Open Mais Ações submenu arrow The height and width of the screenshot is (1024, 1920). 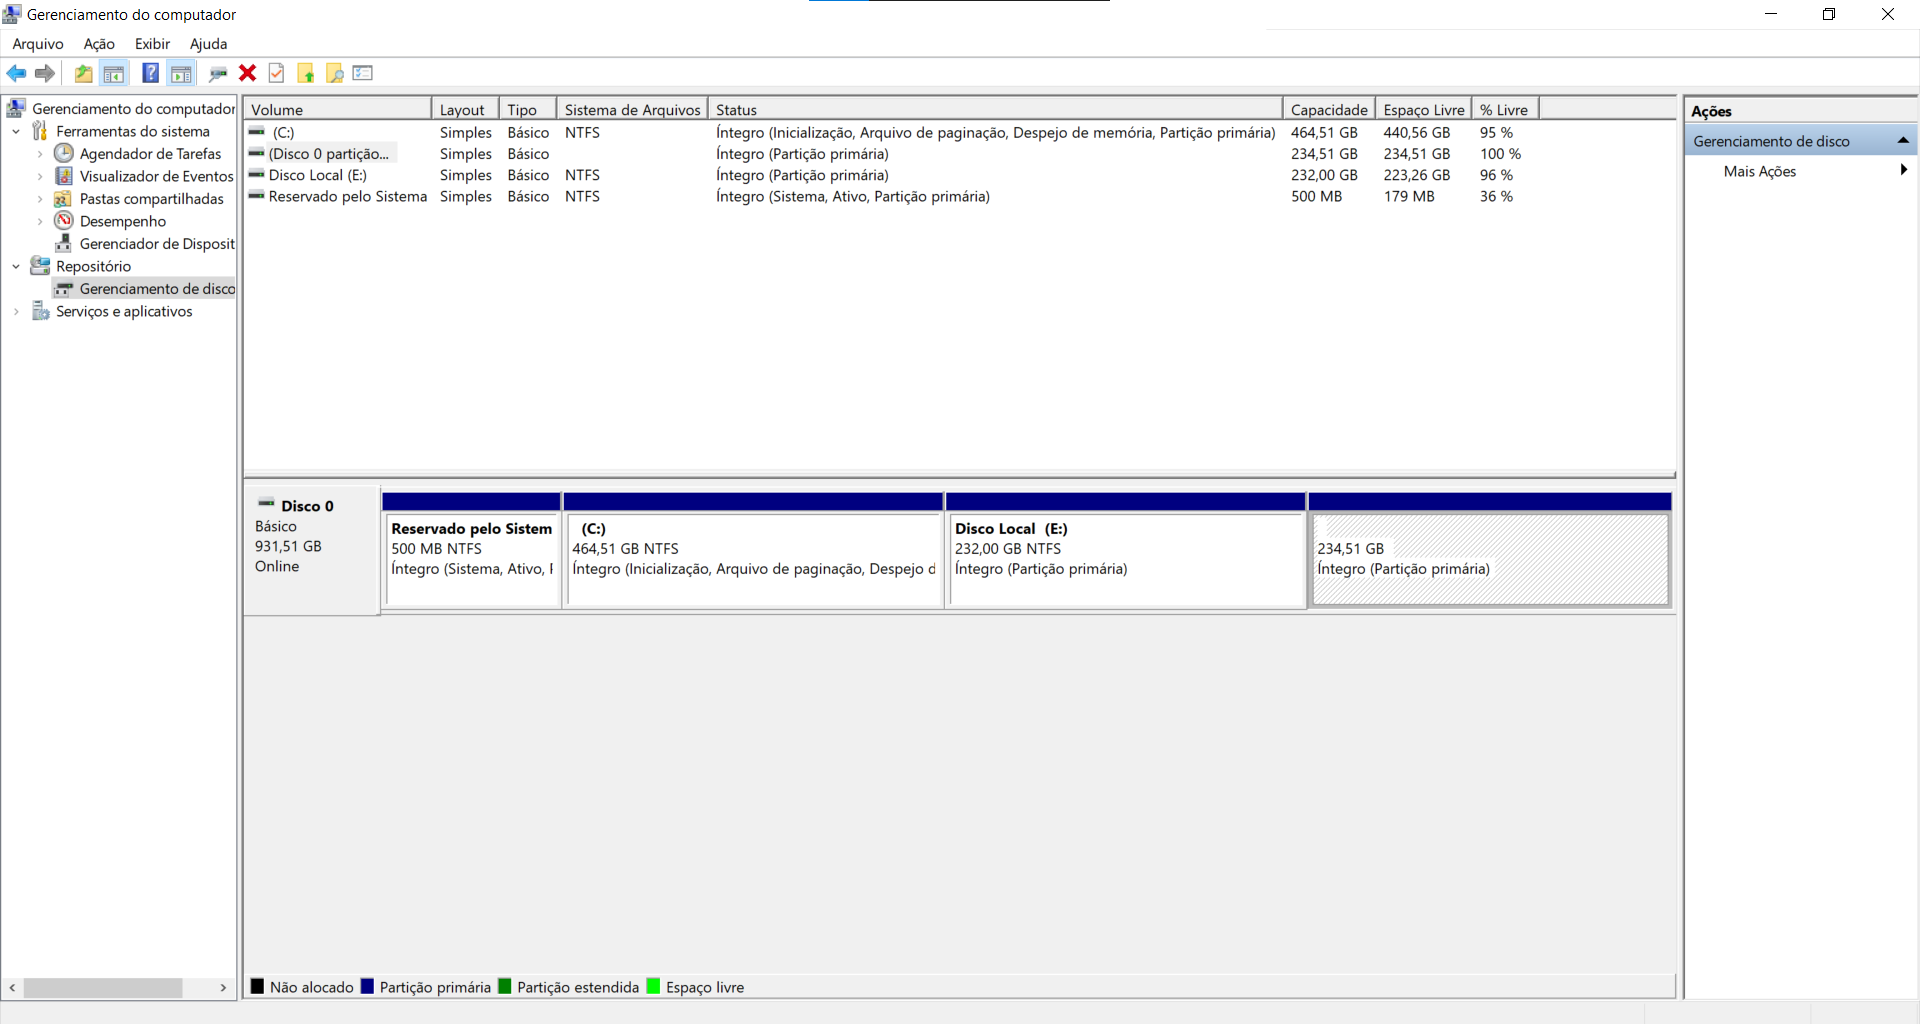coord(1904,170)
